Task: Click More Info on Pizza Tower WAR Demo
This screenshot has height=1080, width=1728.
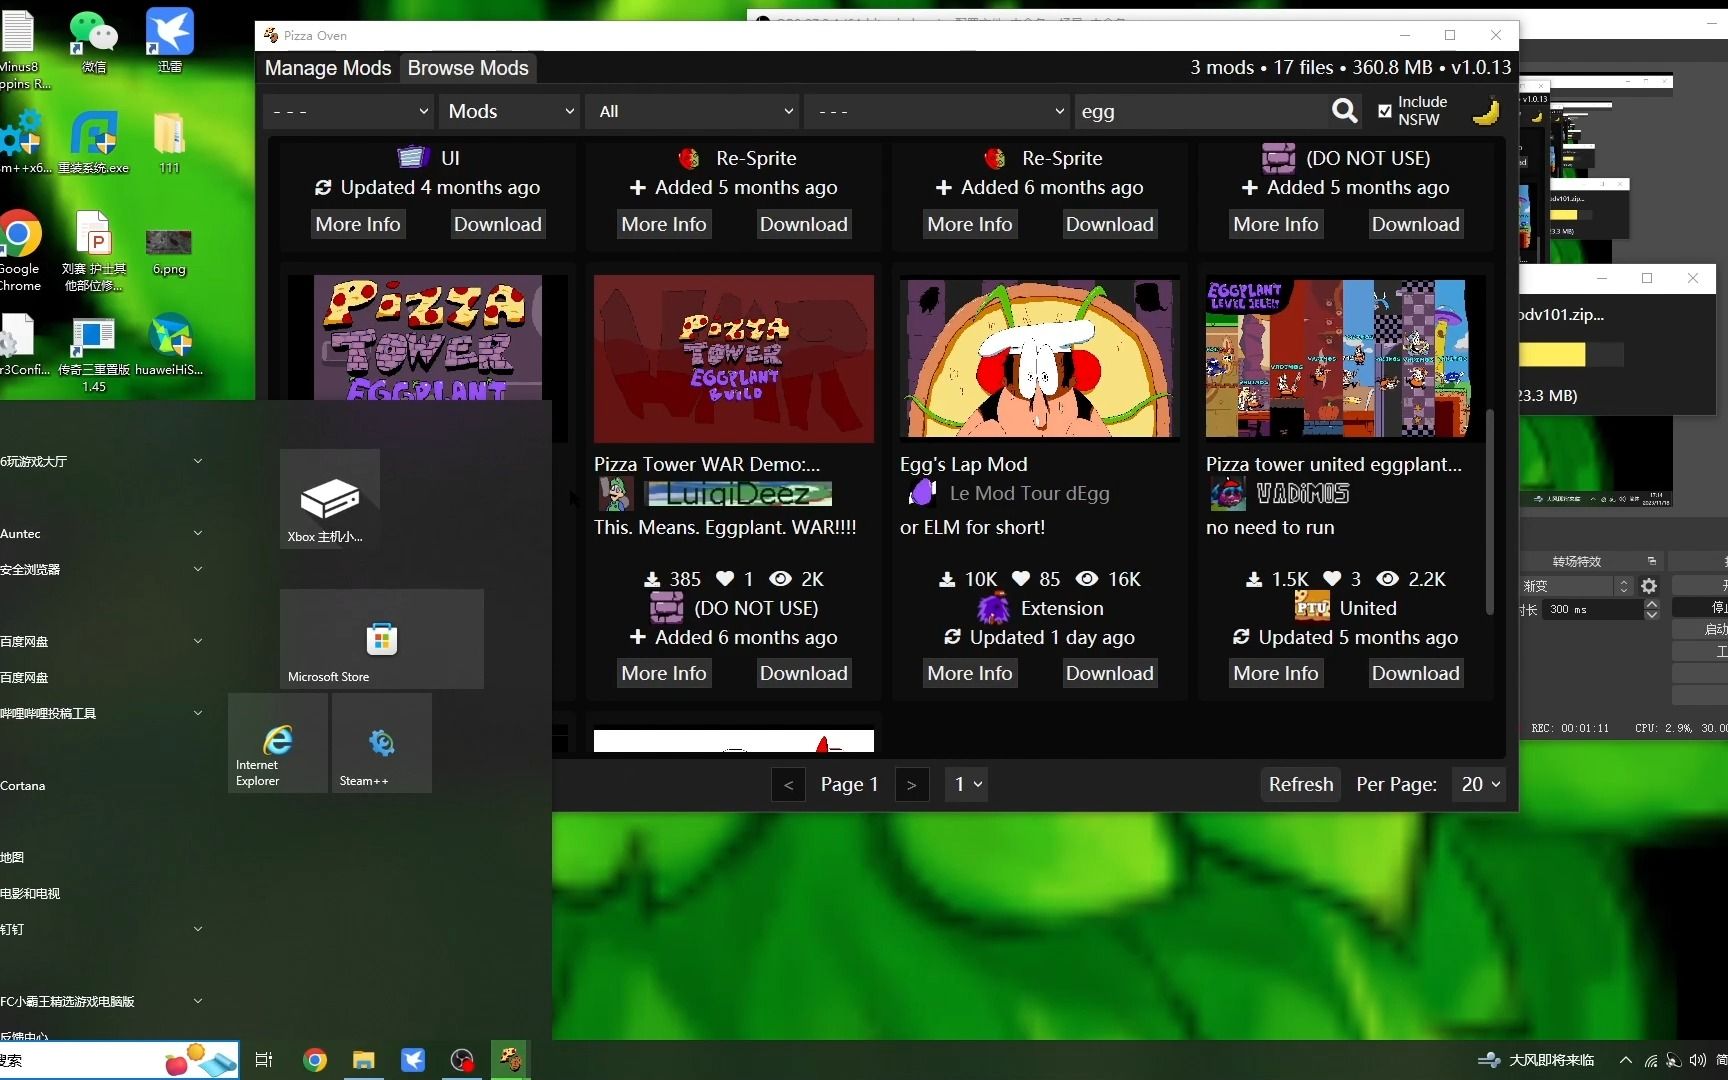Action: pyautogui.click(x=664, y=673)
